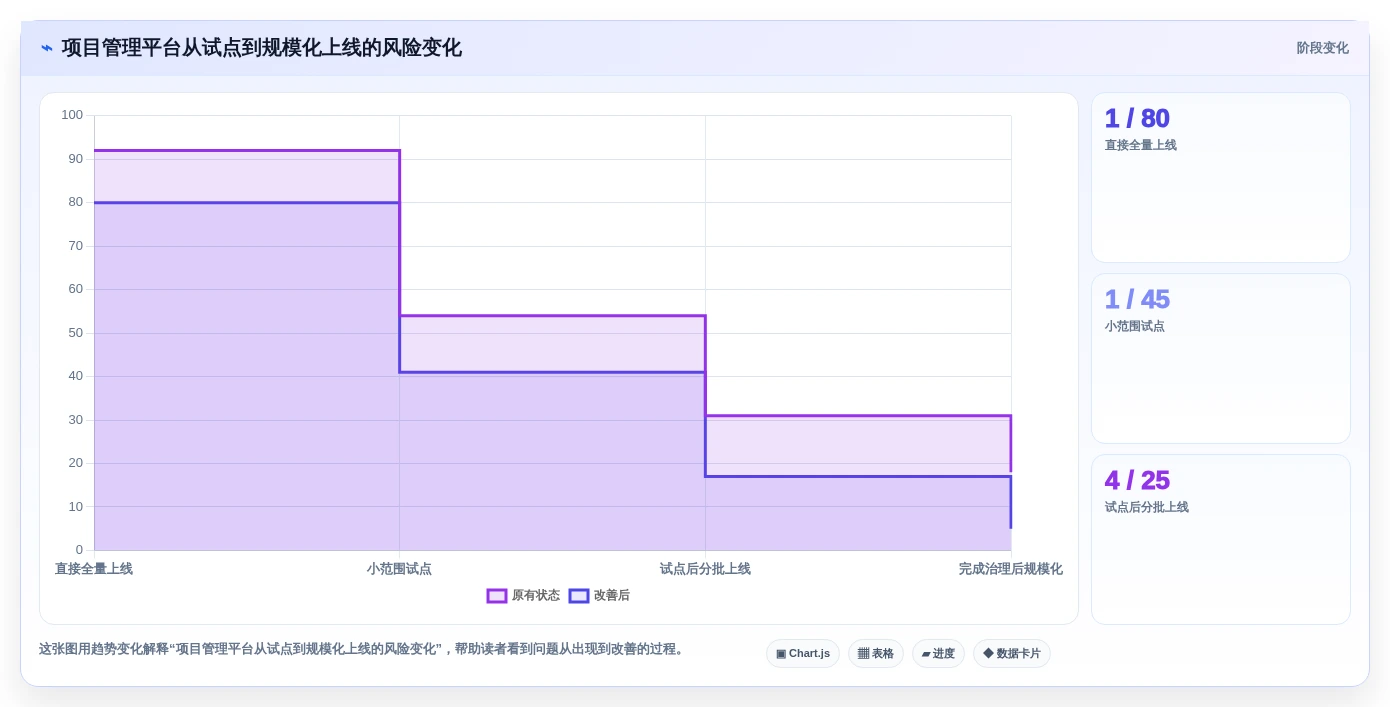Click the 原有状态 legend color box

[497, 596]
